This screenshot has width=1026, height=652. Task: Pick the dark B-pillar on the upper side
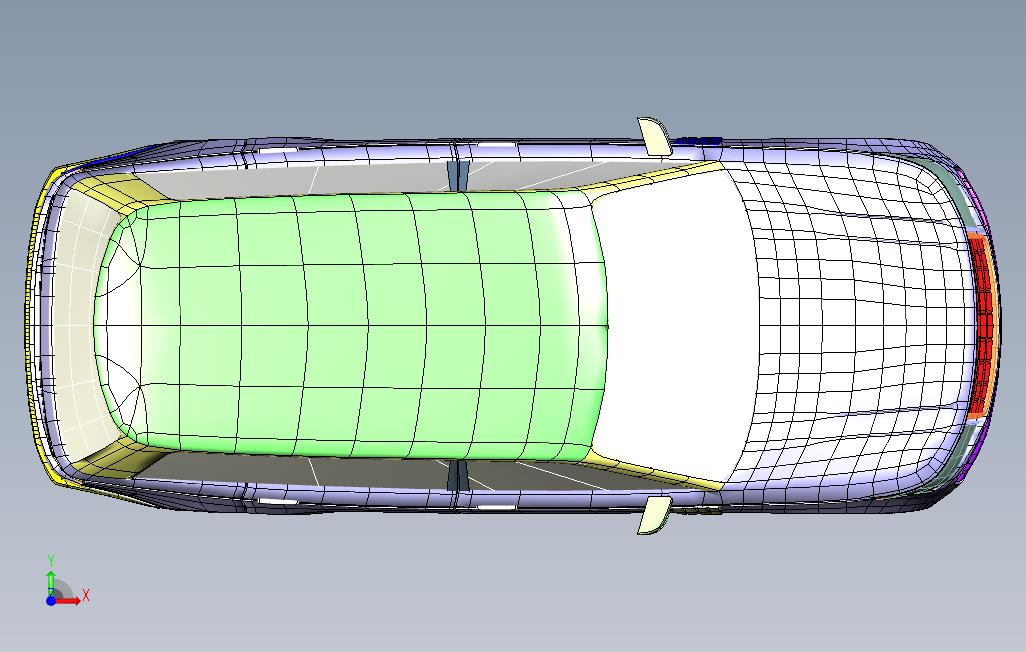point(457,175)
